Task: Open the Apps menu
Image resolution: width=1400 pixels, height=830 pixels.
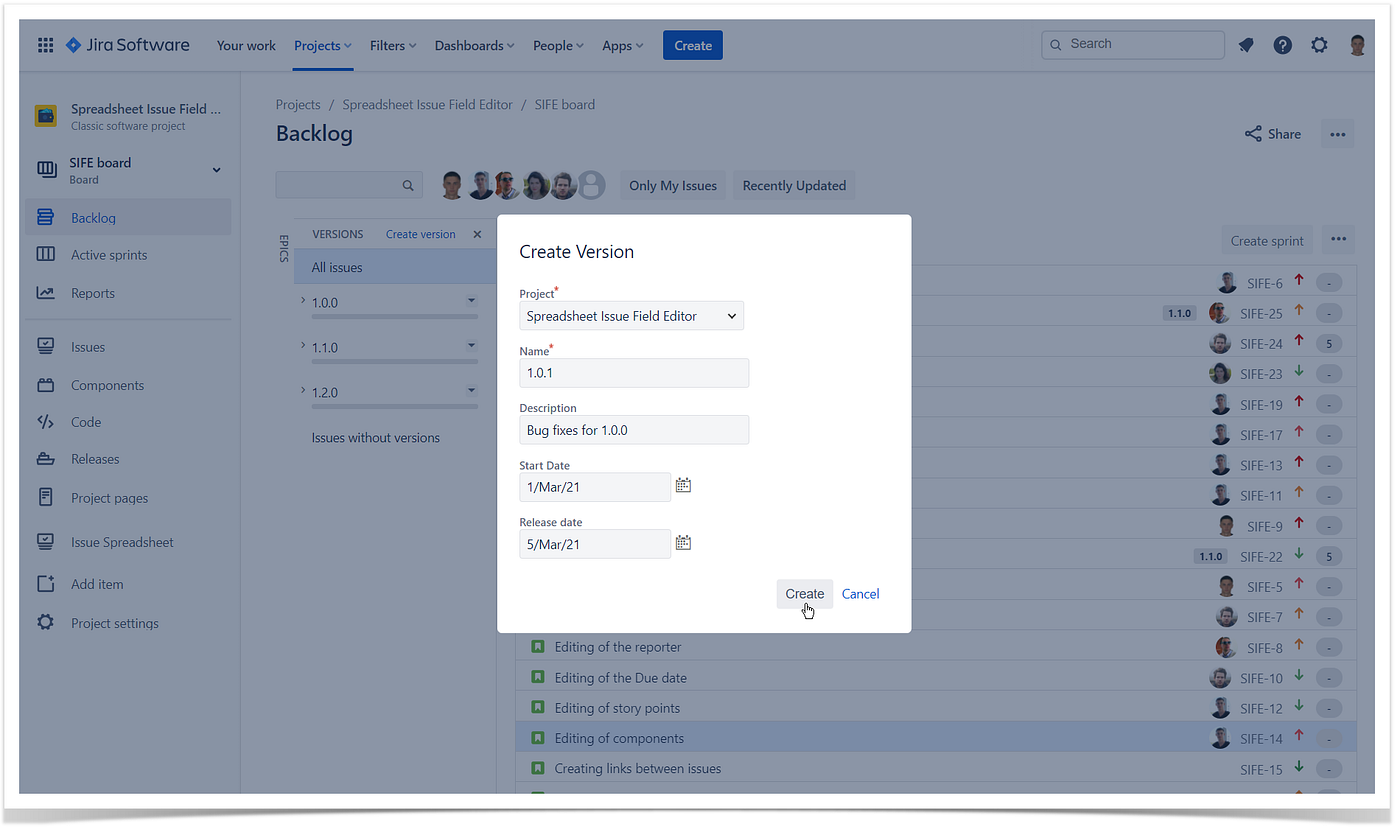Action: tap(623, 45)
